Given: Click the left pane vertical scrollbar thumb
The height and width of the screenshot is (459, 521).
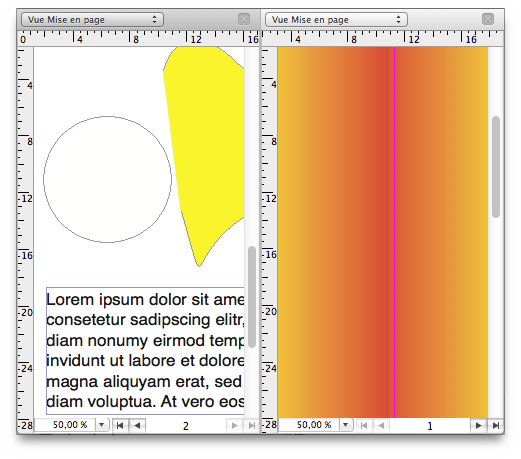Looking at the screenshot, I should (252, 297).
